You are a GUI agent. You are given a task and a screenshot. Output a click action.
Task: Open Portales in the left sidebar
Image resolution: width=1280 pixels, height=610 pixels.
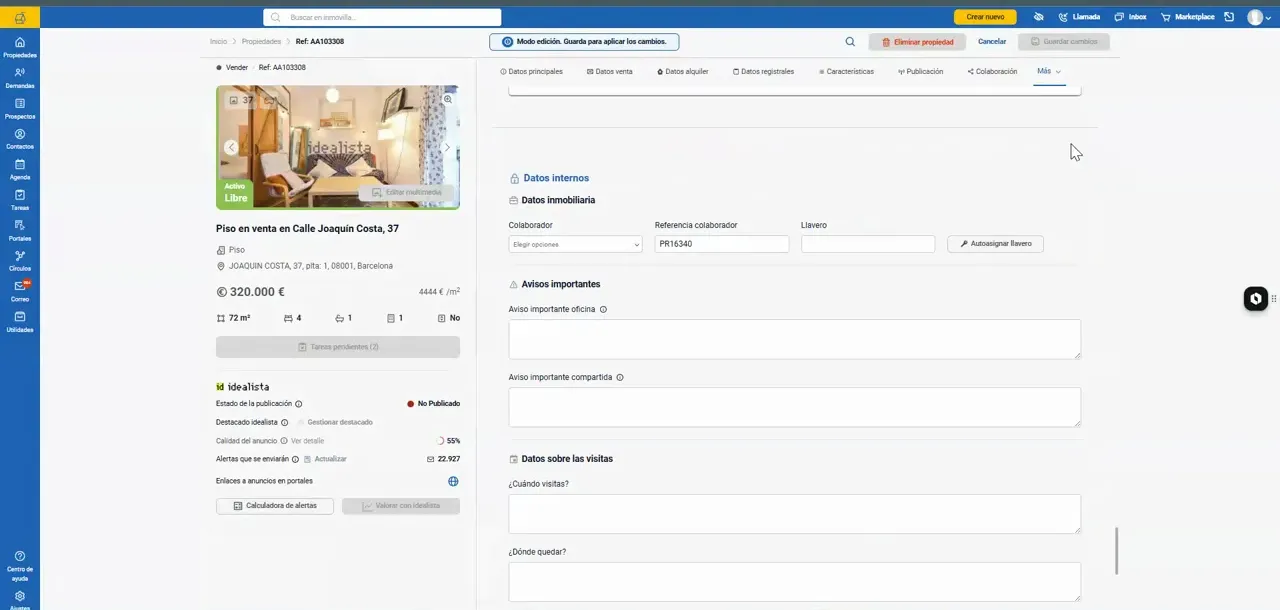(20, 230)
